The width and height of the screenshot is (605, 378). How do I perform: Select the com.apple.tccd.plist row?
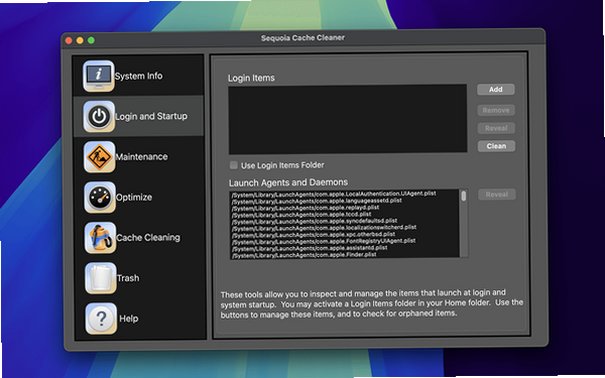344,214
